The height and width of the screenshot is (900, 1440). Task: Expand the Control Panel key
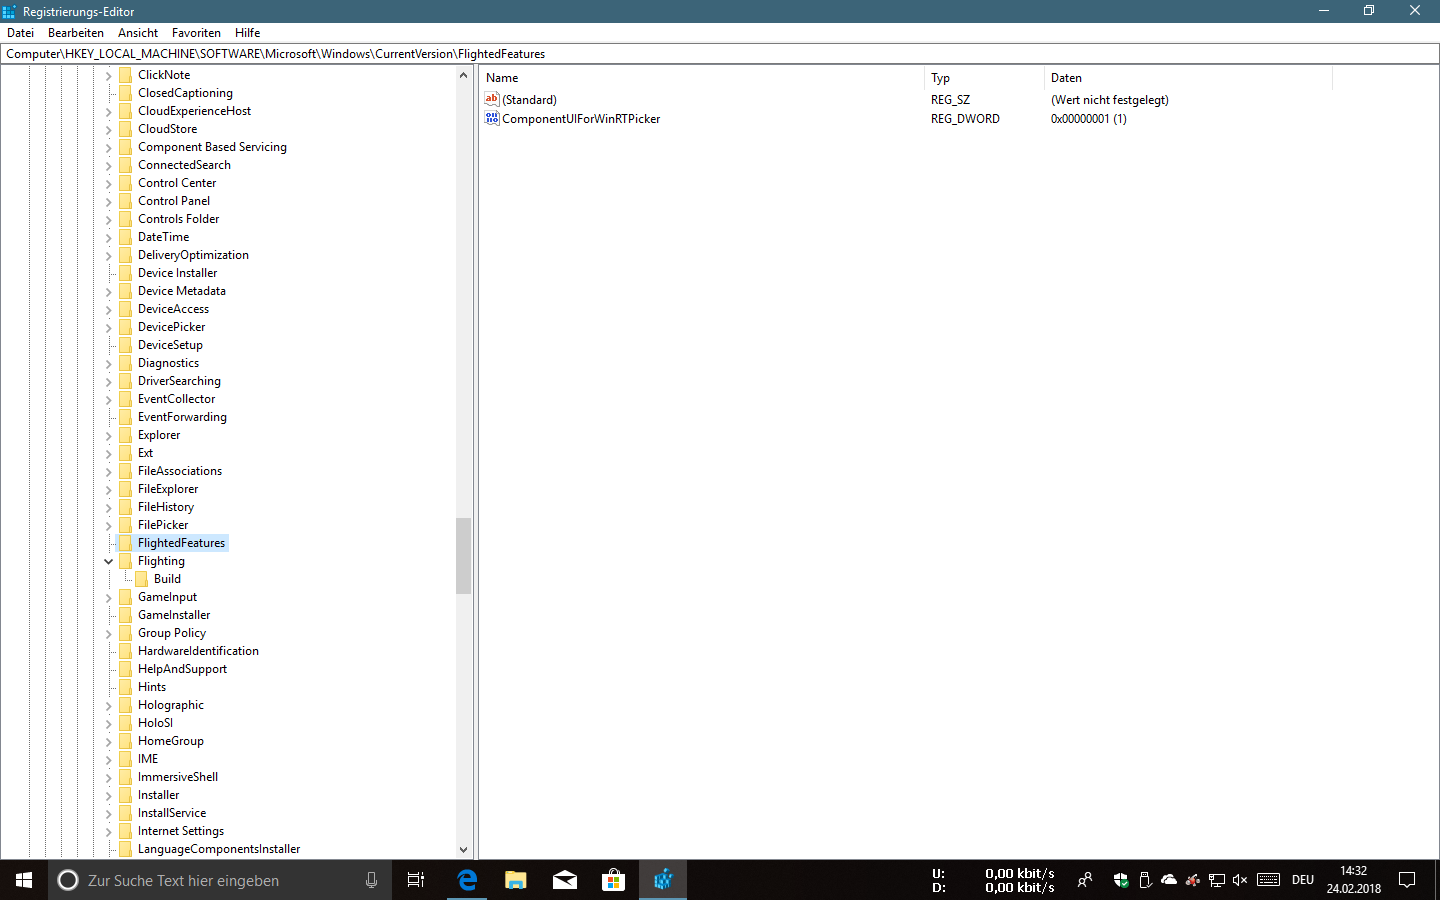108,202
